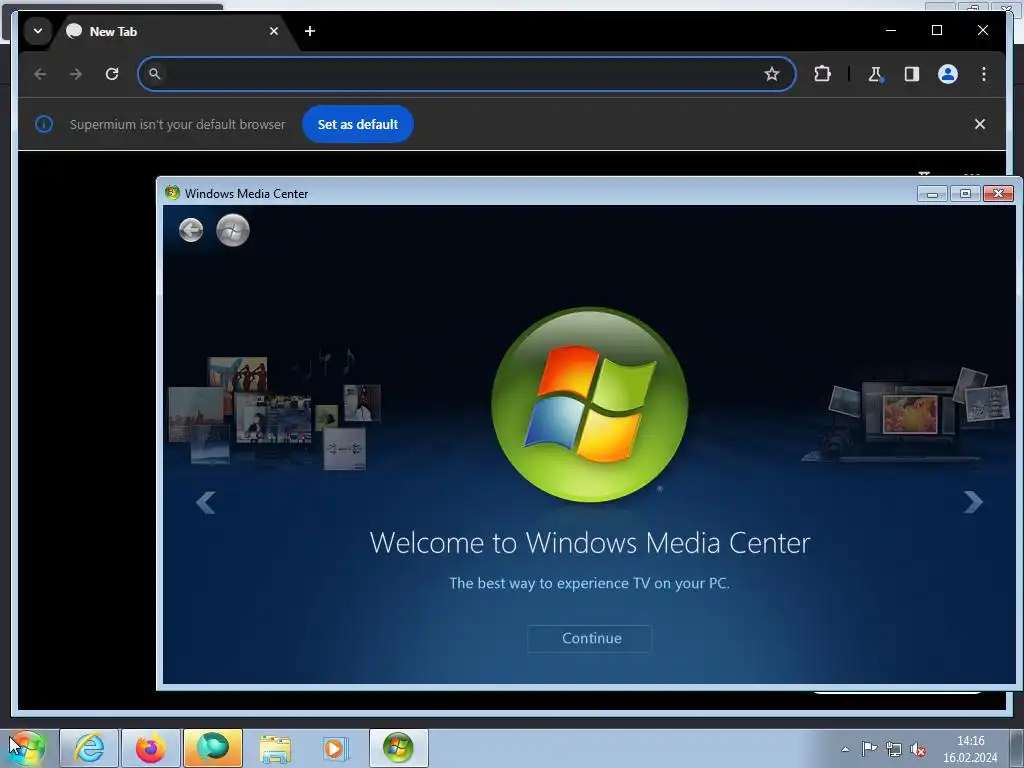Open a new browser tab
This screenshot has height=768, width=1024.
310,31
